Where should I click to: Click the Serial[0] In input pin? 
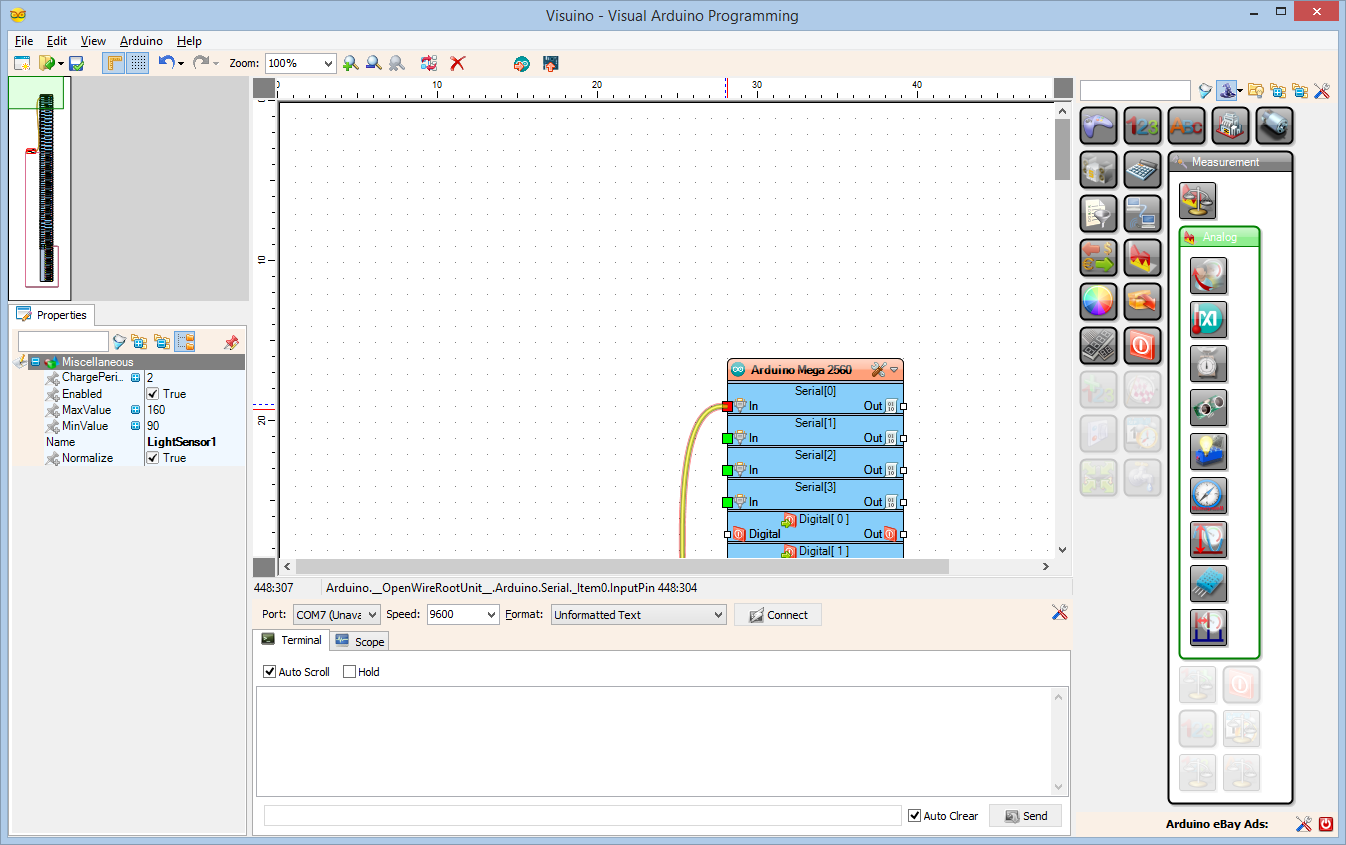tap(728, 406)
